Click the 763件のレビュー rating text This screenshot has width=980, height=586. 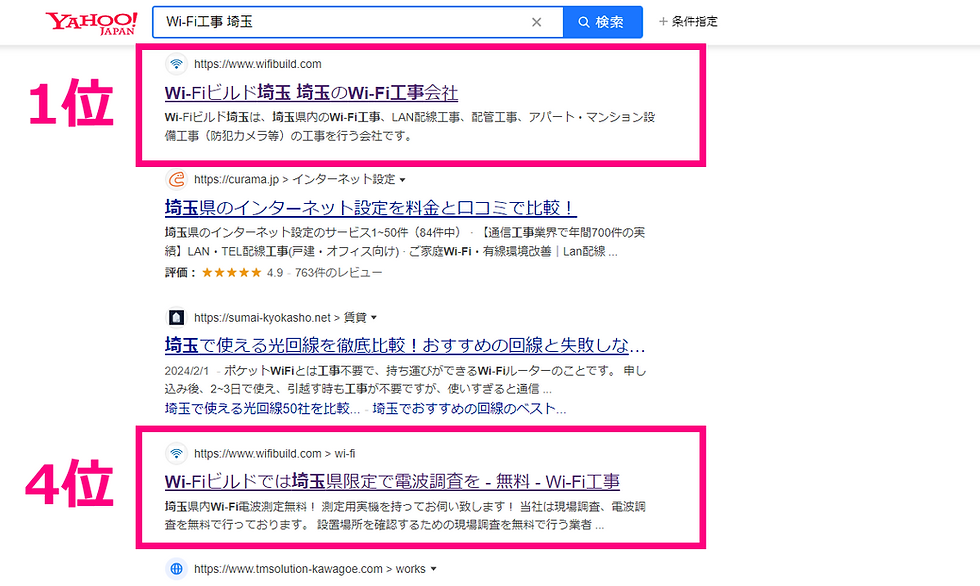coord(338,273)
